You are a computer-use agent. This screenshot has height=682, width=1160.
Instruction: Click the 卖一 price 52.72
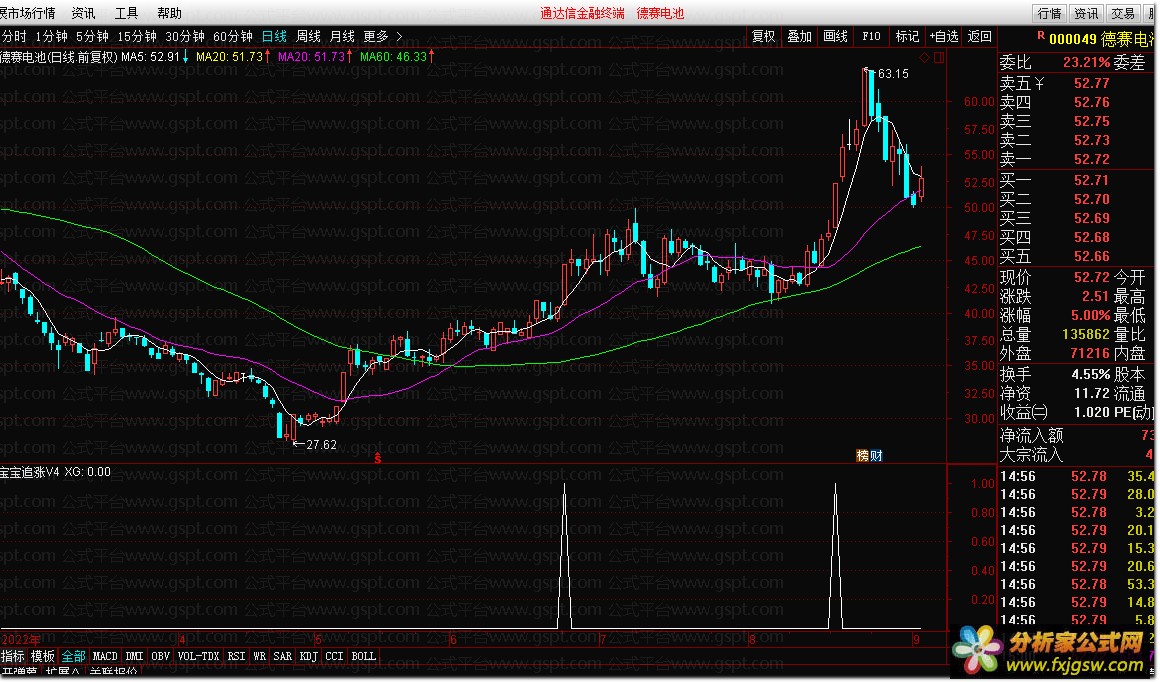1092,160
